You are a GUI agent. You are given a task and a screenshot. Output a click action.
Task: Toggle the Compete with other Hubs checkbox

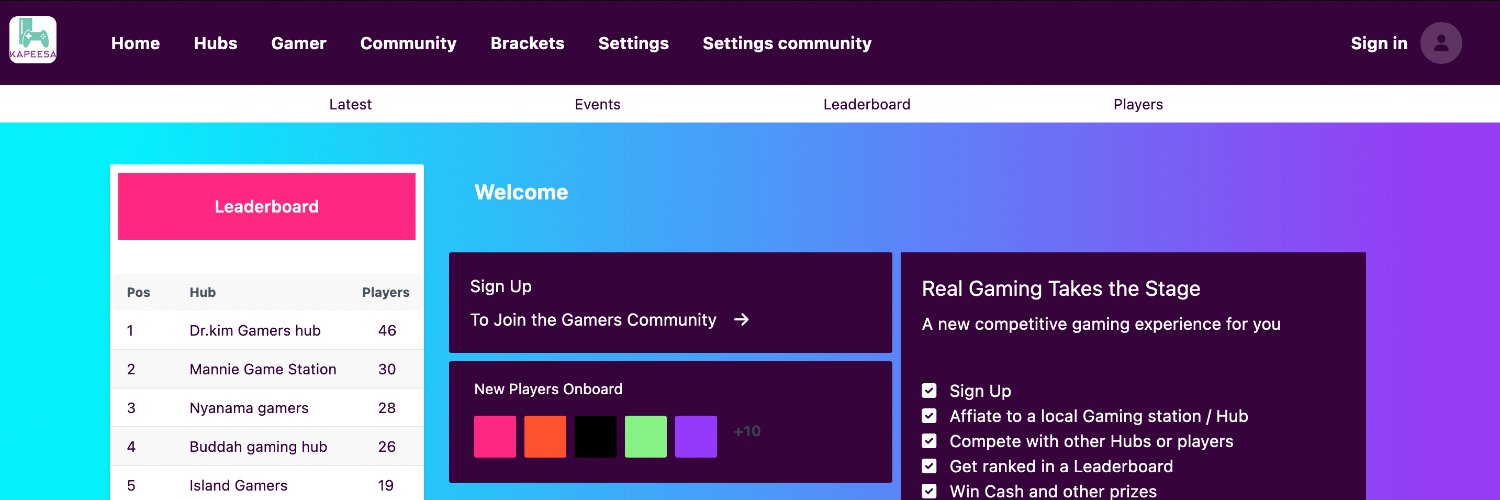click(x=929, y=441)
